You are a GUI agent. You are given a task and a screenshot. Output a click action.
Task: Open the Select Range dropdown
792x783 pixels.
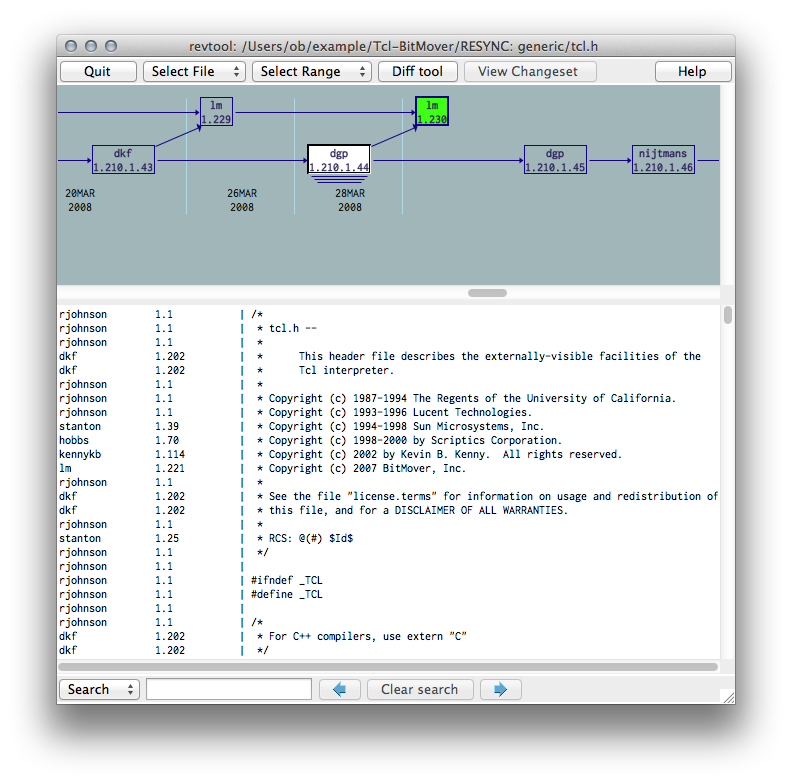click(311, 72)
